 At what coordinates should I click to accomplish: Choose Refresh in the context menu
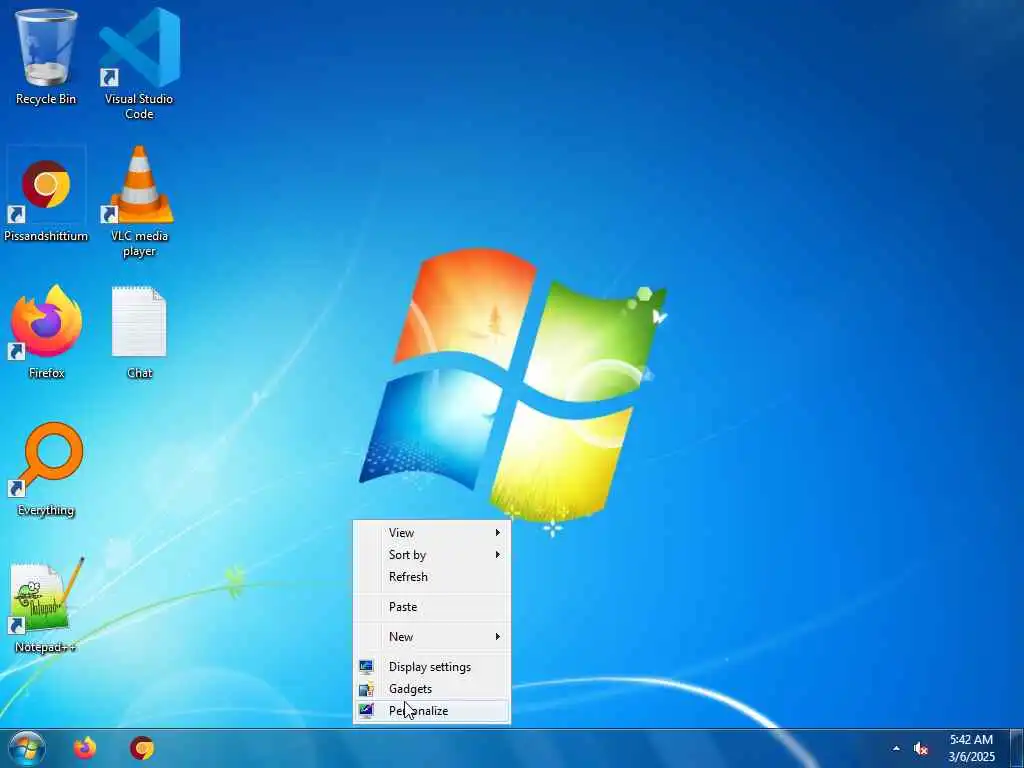click(432, 577)
